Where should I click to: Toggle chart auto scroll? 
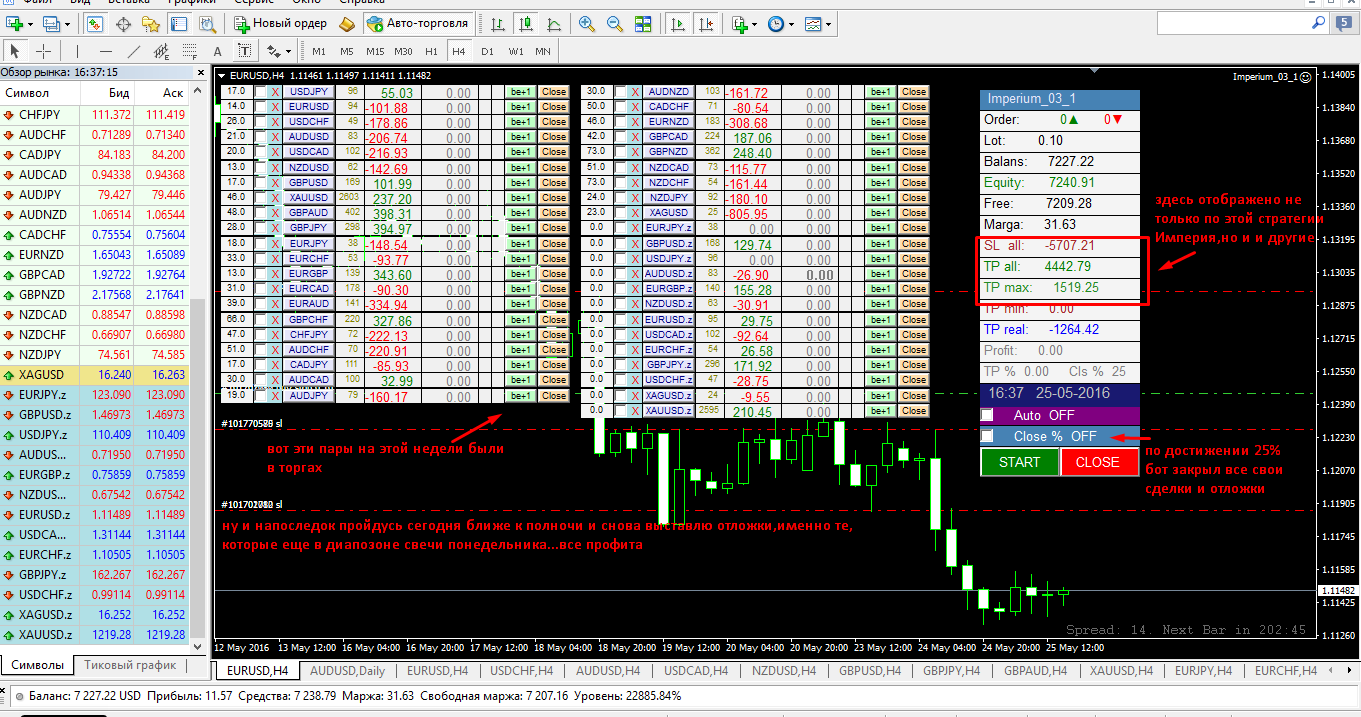point(679,22)
